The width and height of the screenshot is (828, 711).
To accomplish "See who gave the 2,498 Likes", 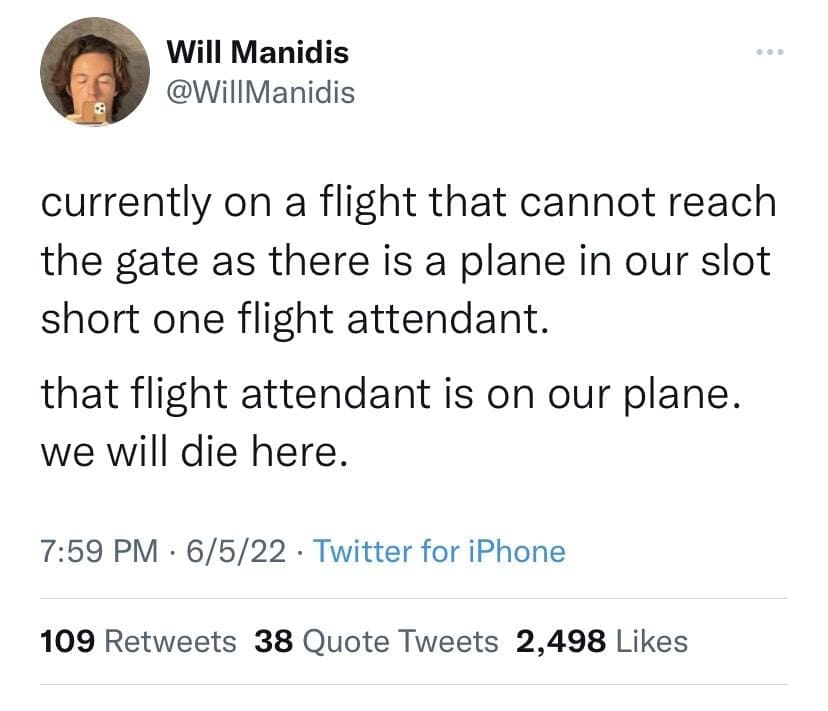I will 601,641.
